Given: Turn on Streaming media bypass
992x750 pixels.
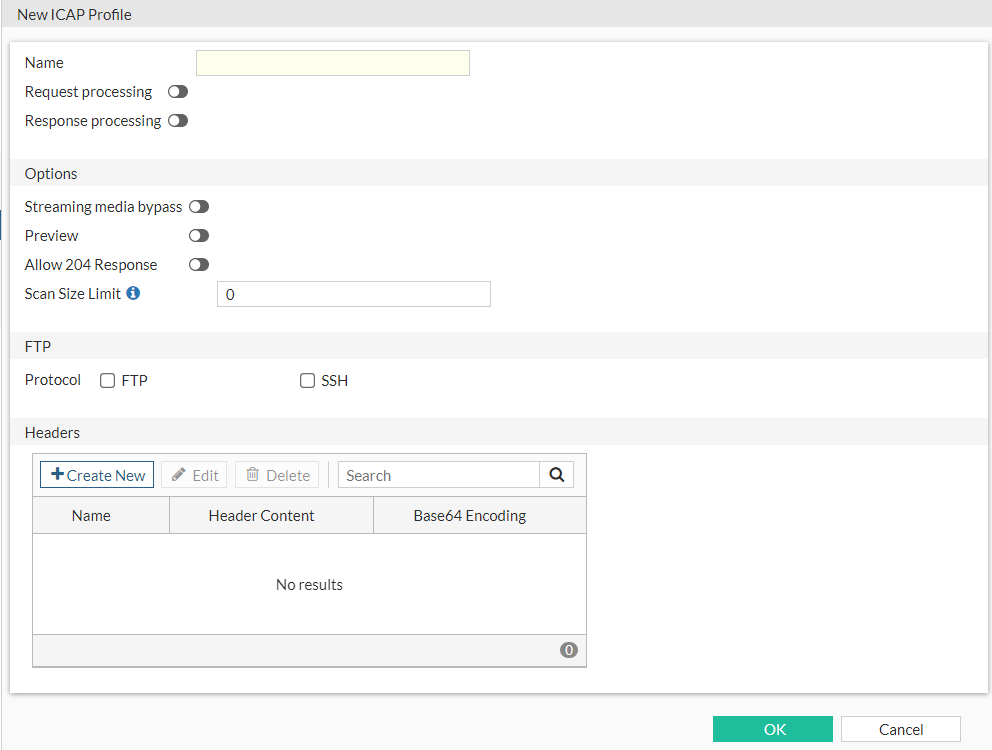Looking at the screenshot, I should pyautogui.click(x=199, y=207).
